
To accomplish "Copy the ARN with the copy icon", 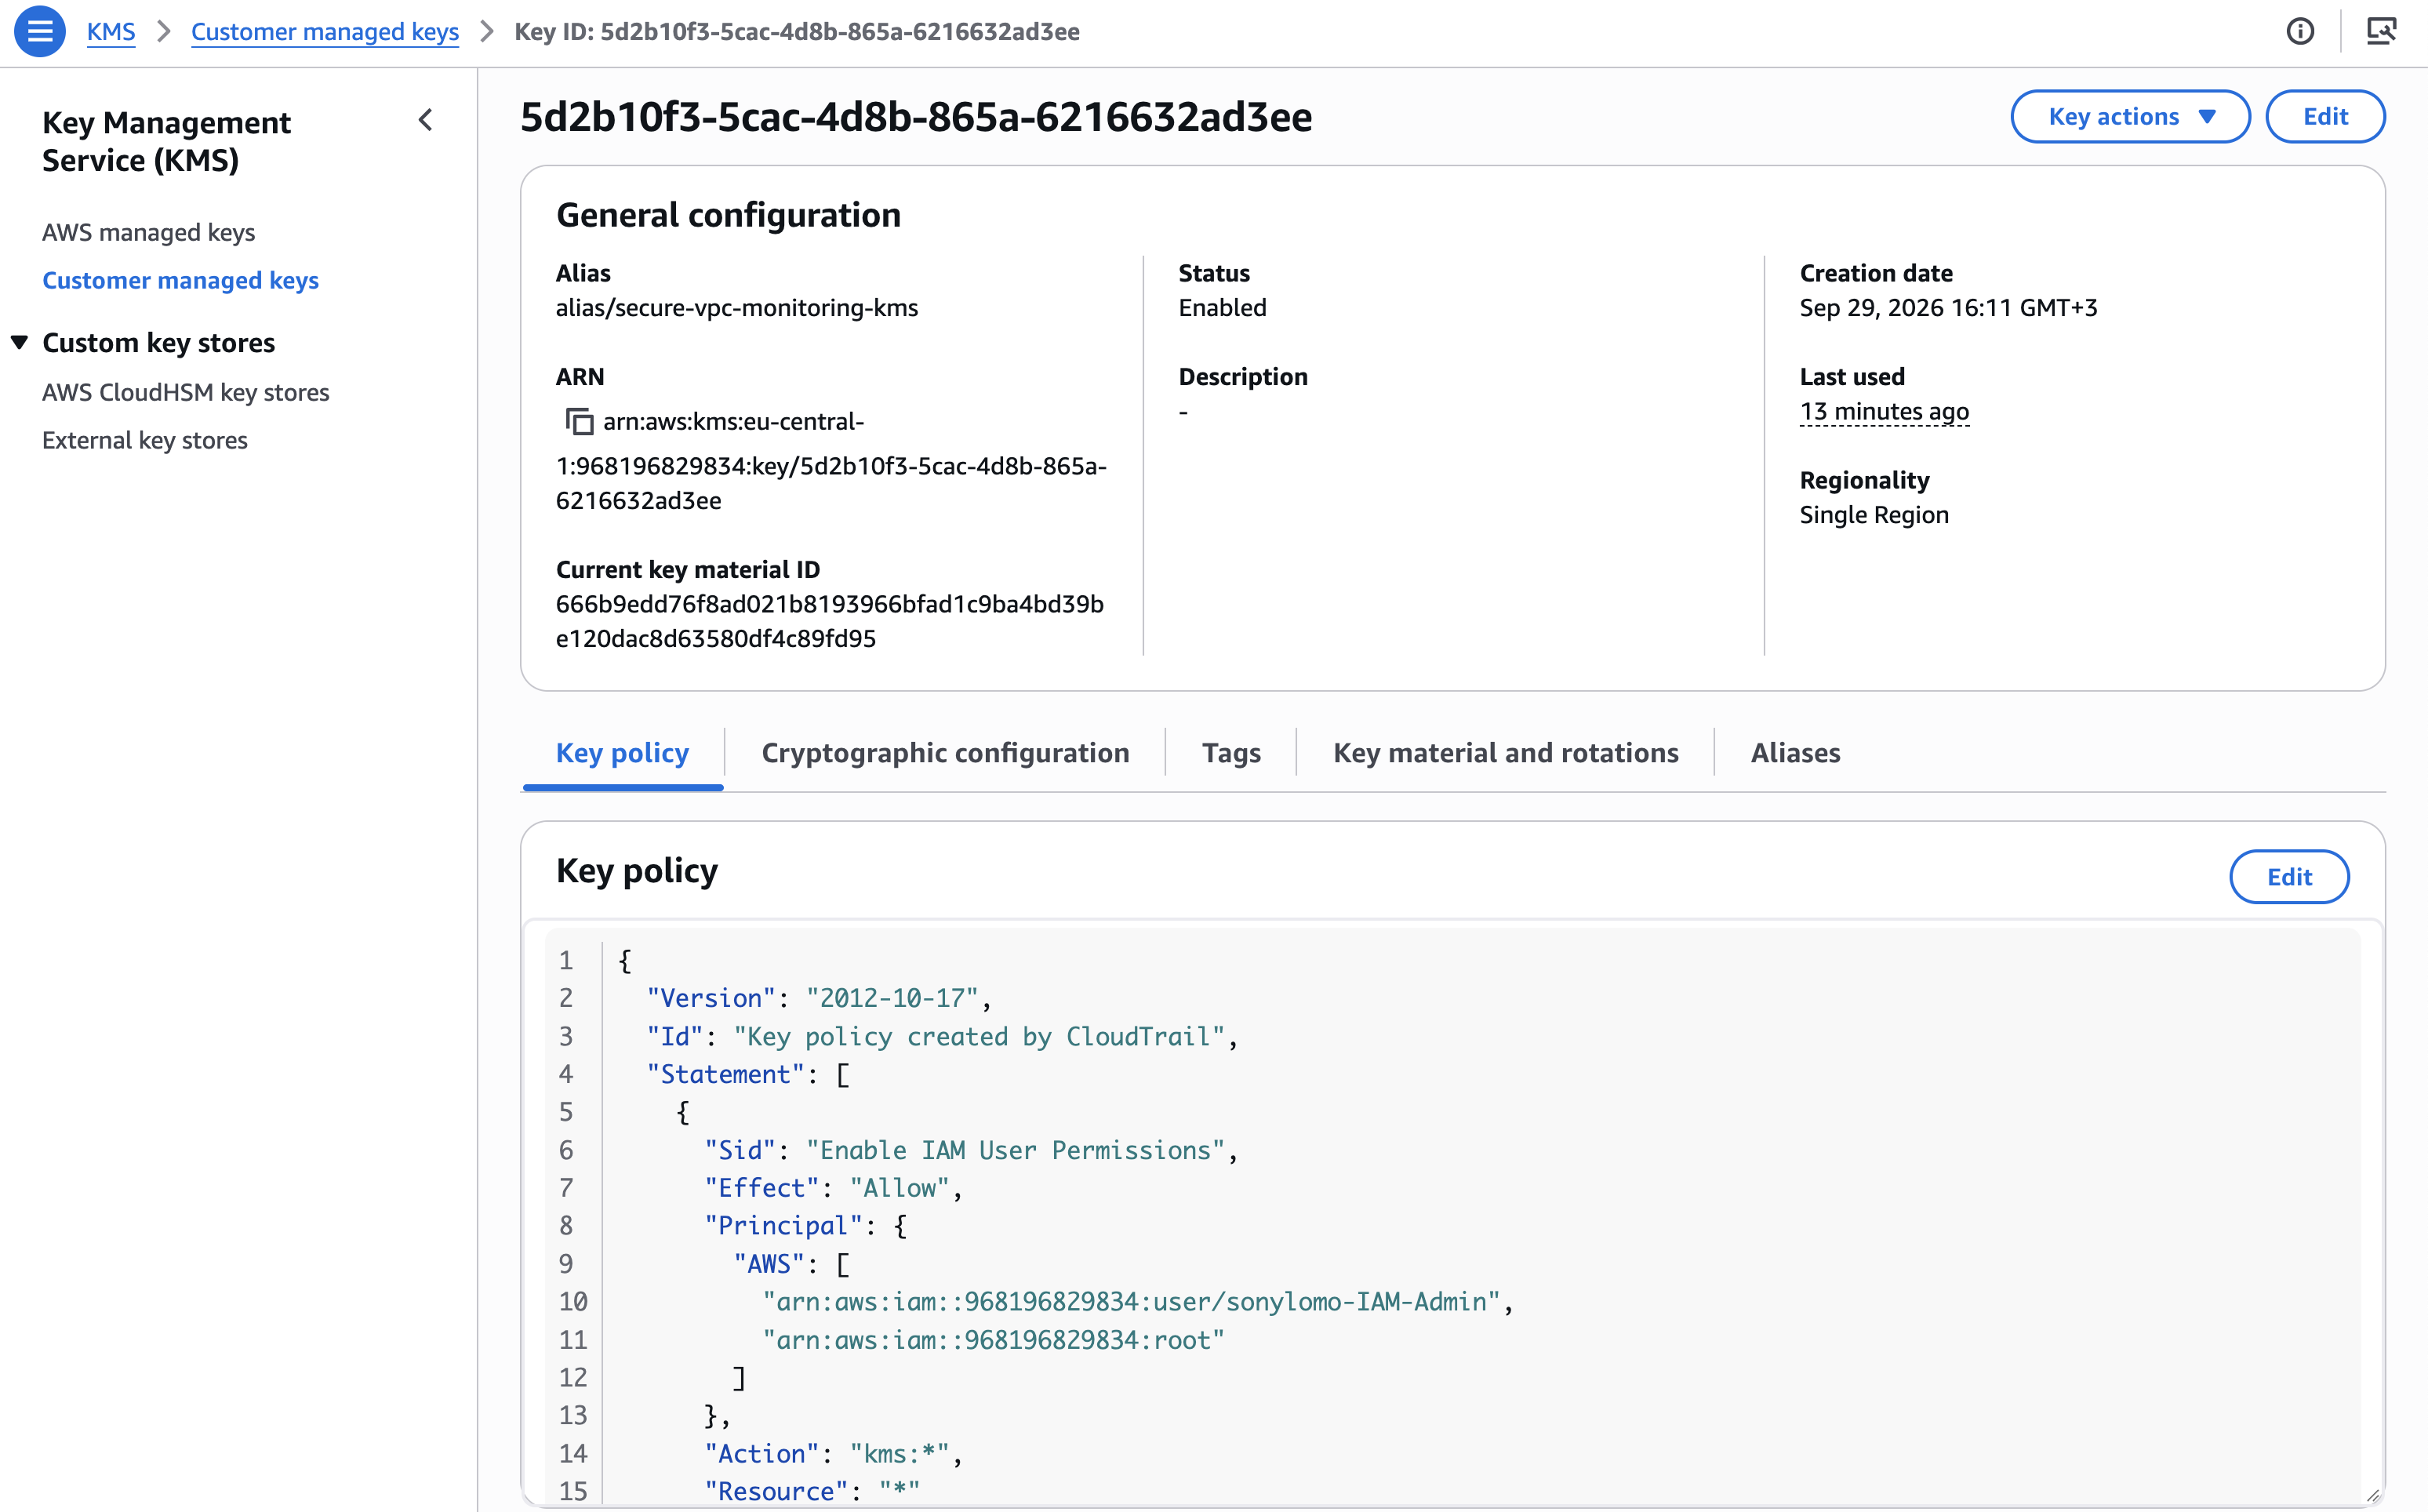I will pos(579,421).
